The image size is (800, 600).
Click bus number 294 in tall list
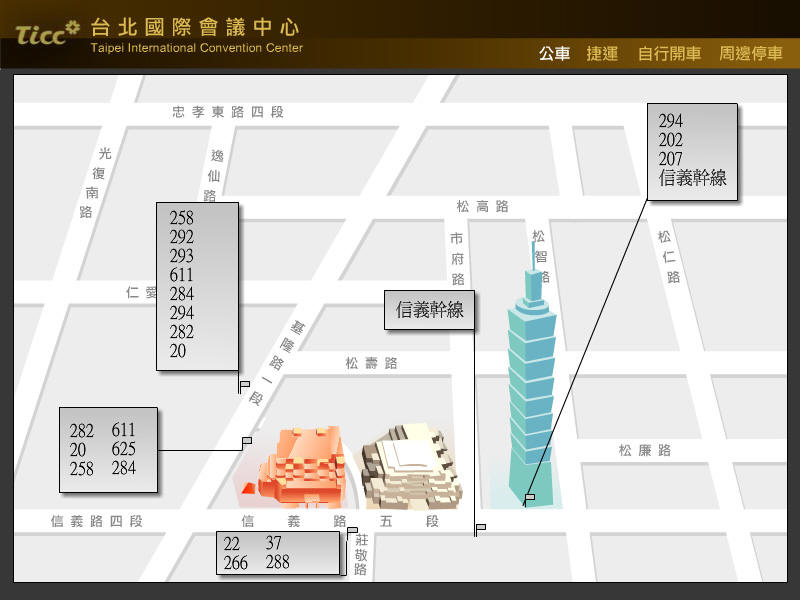point(182,313)
